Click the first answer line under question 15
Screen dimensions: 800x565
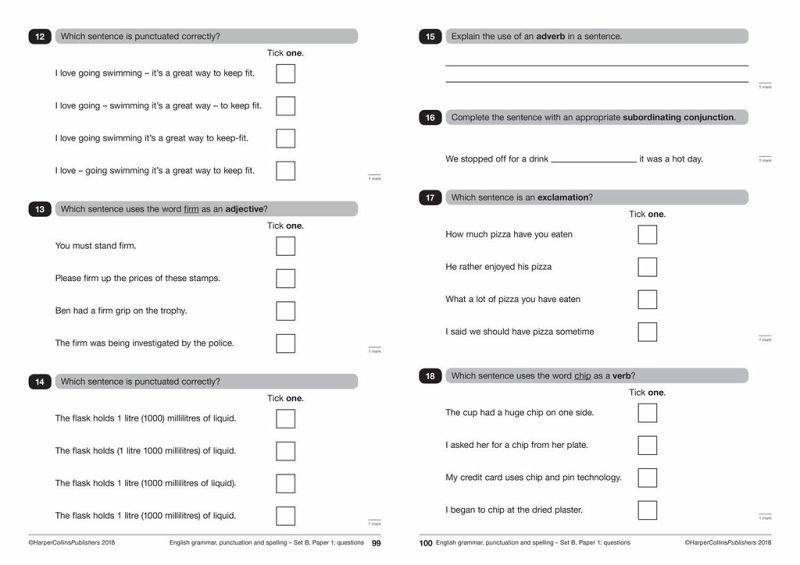coord(596,64)
